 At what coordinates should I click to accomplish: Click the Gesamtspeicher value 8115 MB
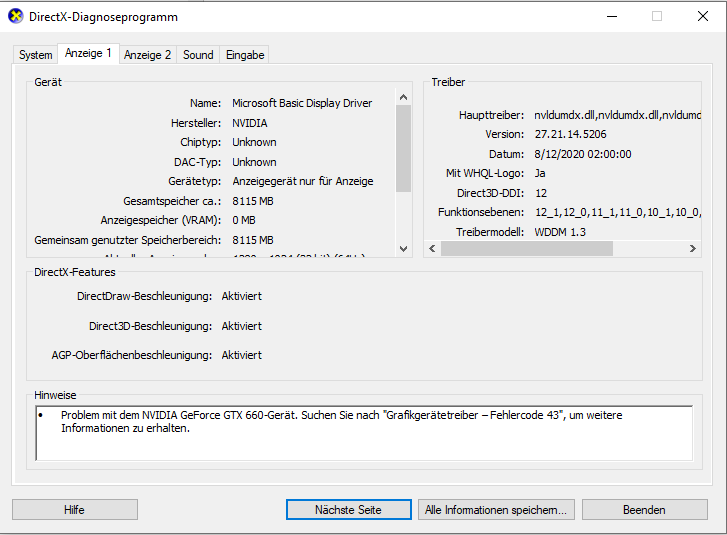pyautogui.click(x=253, y=201)
